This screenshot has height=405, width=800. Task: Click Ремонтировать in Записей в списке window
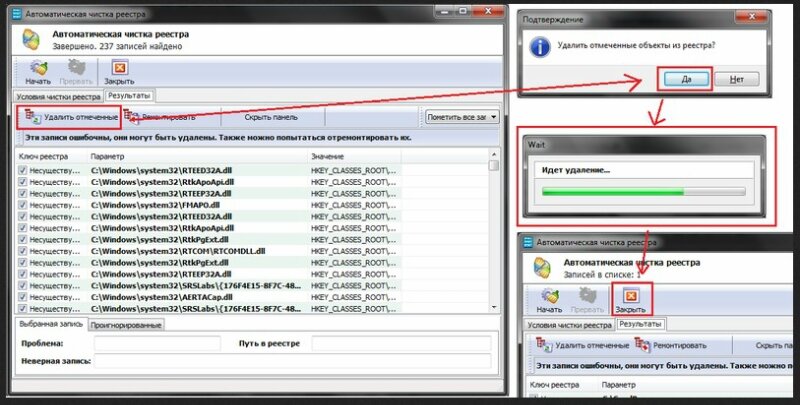tap(670, 345)
